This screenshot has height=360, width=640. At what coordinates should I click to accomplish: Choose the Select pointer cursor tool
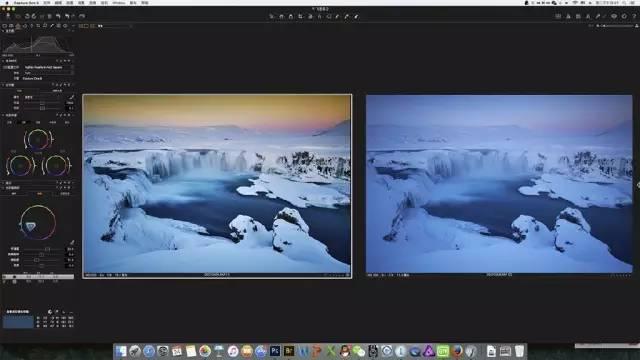[x=271, y=16]
